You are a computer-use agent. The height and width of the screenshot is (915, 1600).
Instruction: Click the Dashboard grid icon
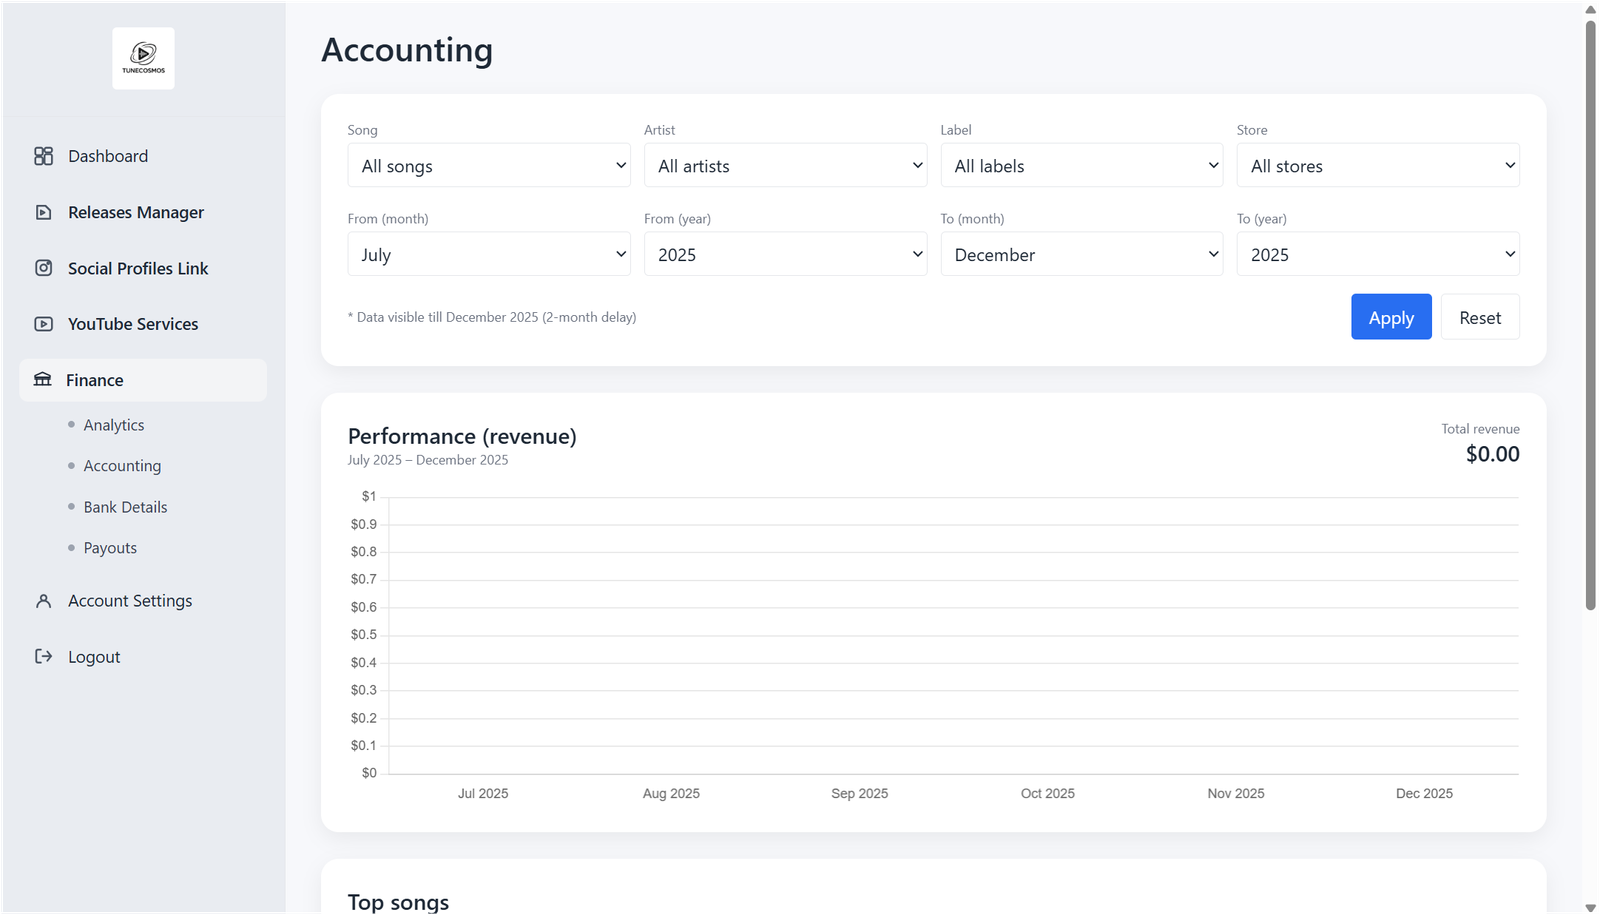click(43, 156)
